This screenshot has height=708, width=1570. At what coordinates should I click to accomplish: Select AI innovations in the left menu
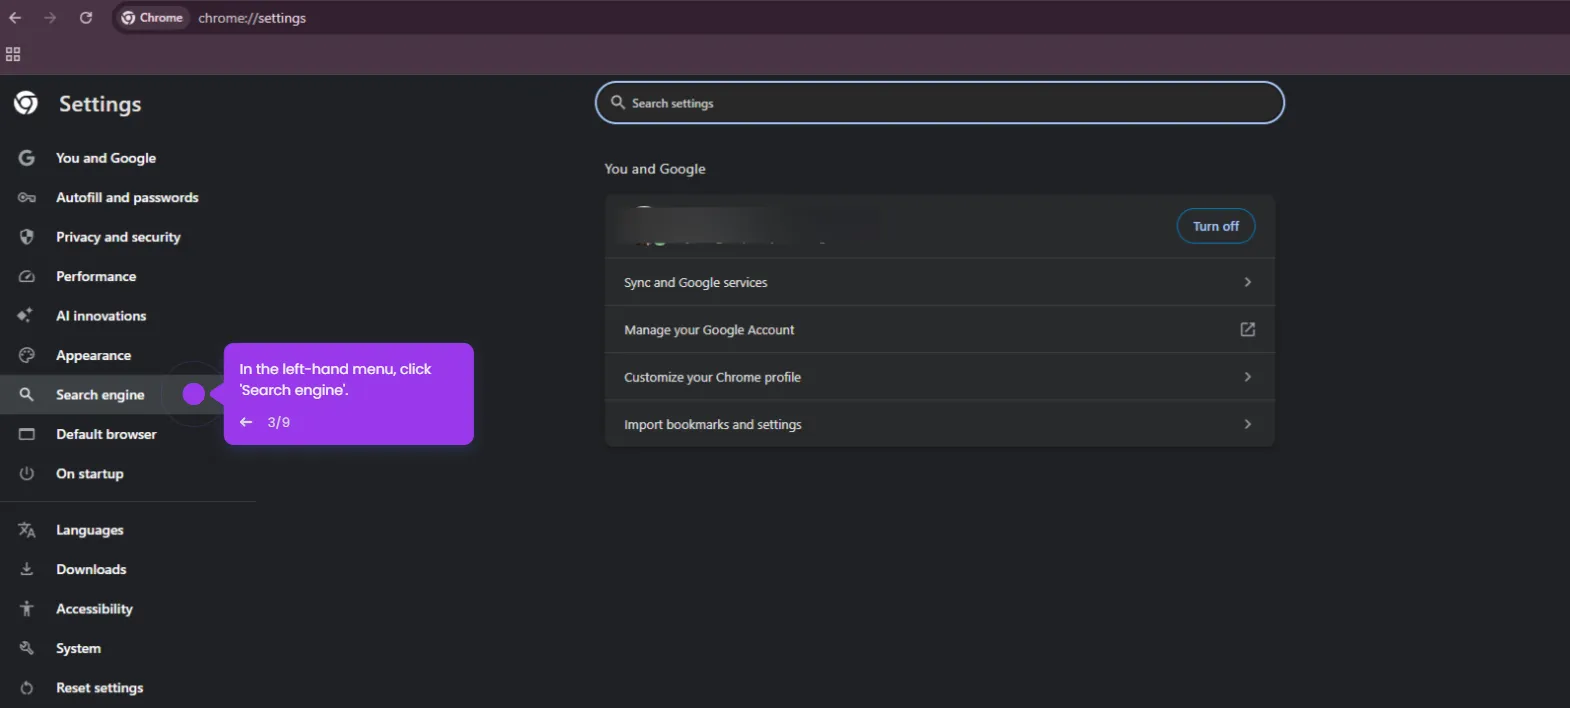[x=101, y=315]
